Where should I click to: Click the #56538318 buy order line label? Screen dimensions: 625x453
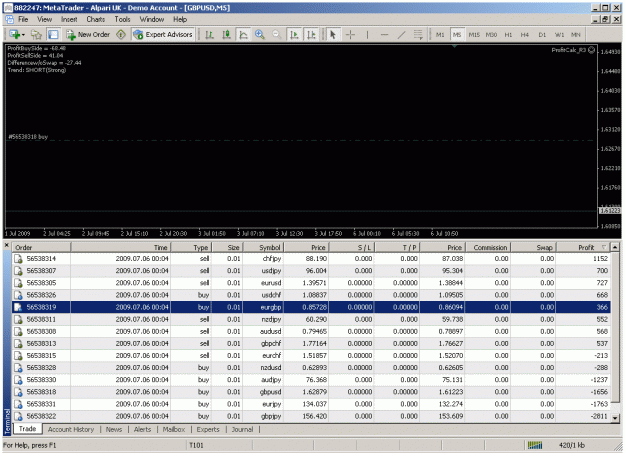[x=28, y=137]
